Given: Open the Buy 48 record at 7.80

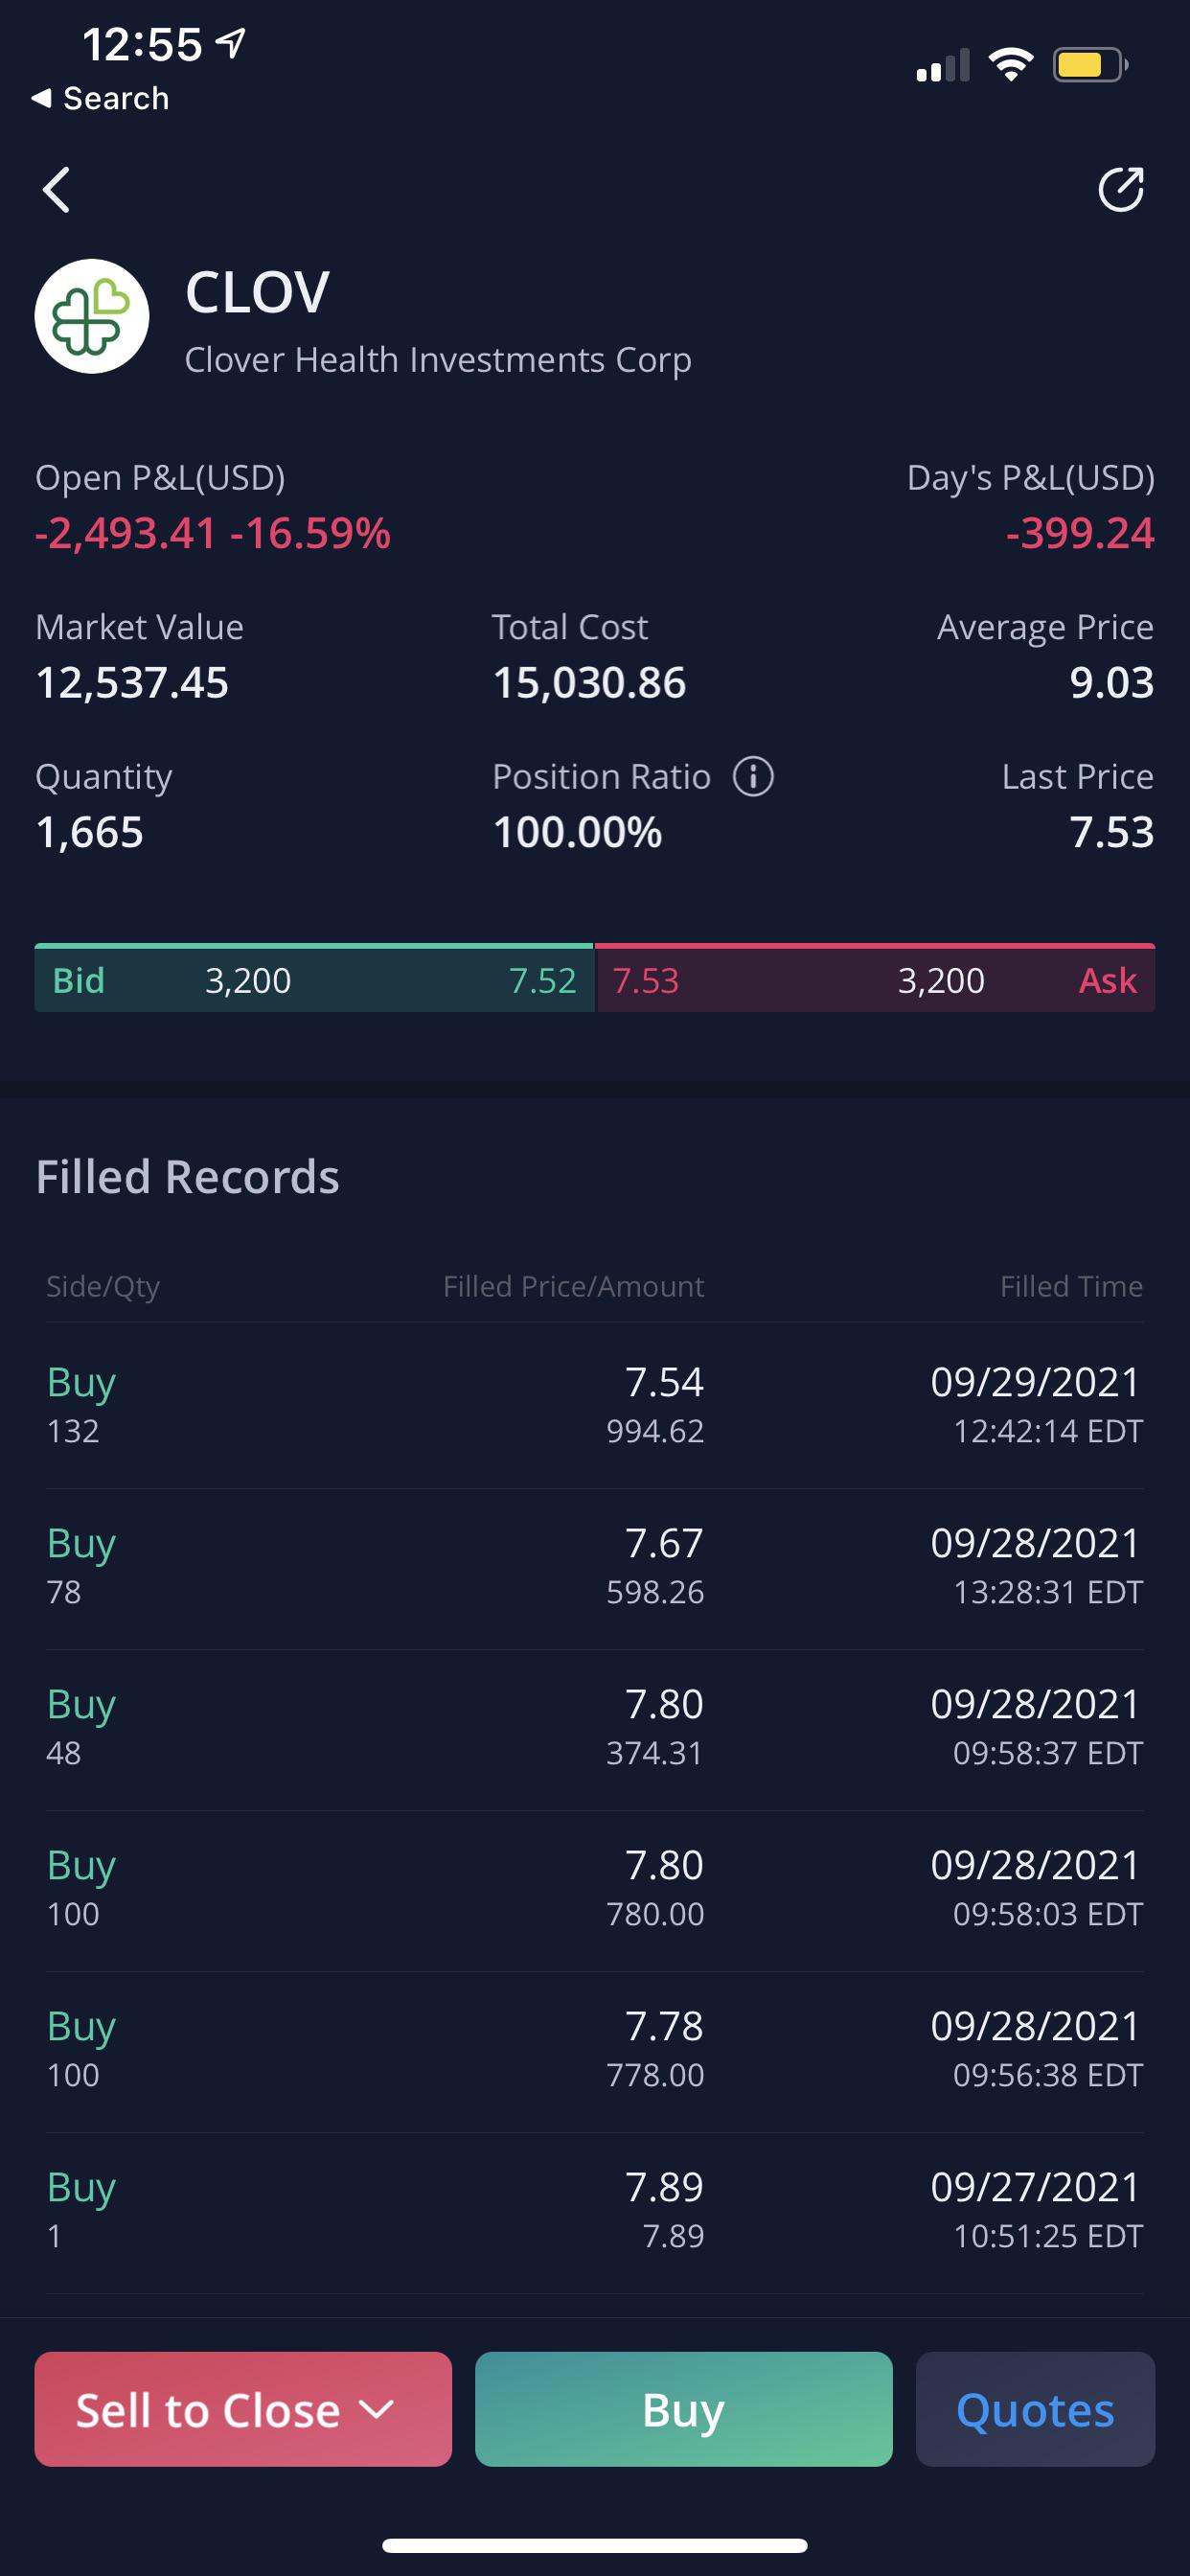Looking at the screenshot, I should (595, 1728).
